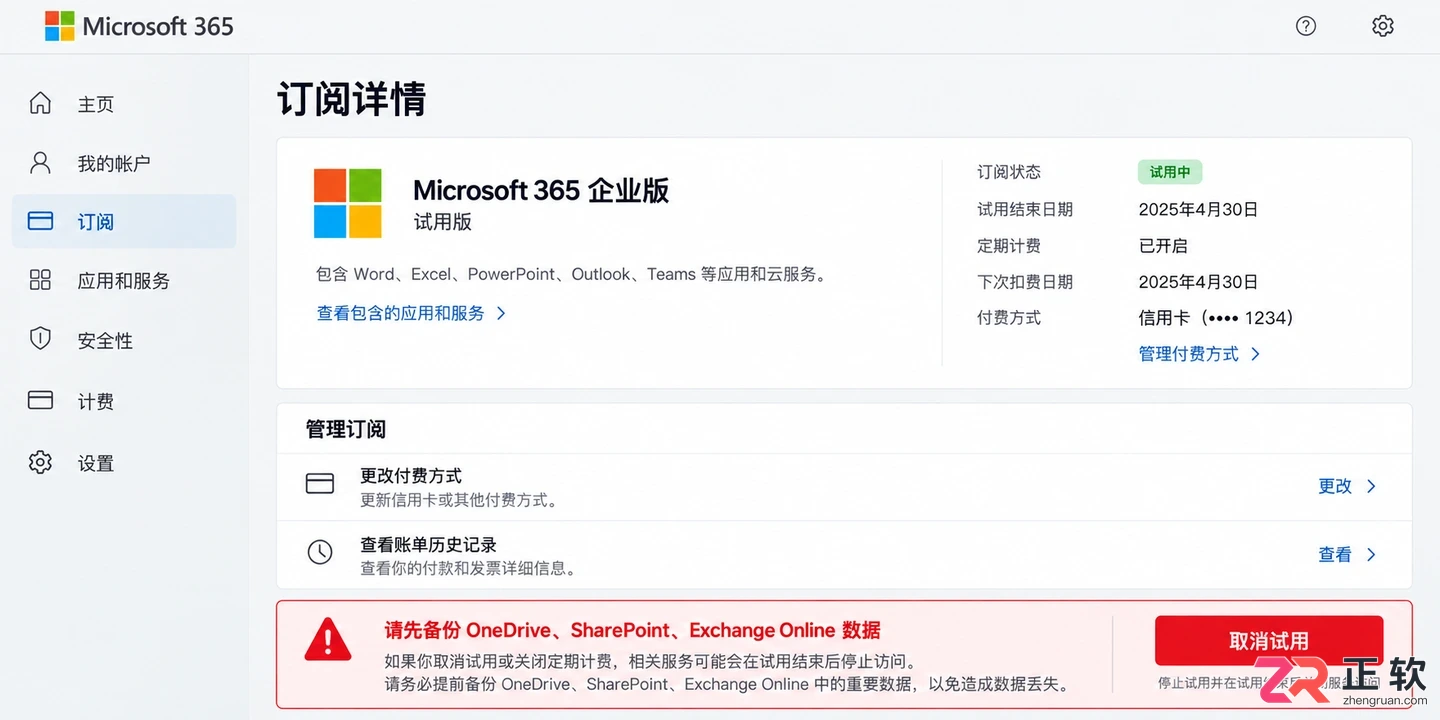This screenshot has width=1440, height=720.
Task: Click the red 取消试用 button
Action: pyautogui.click(x=1269, y=641)
